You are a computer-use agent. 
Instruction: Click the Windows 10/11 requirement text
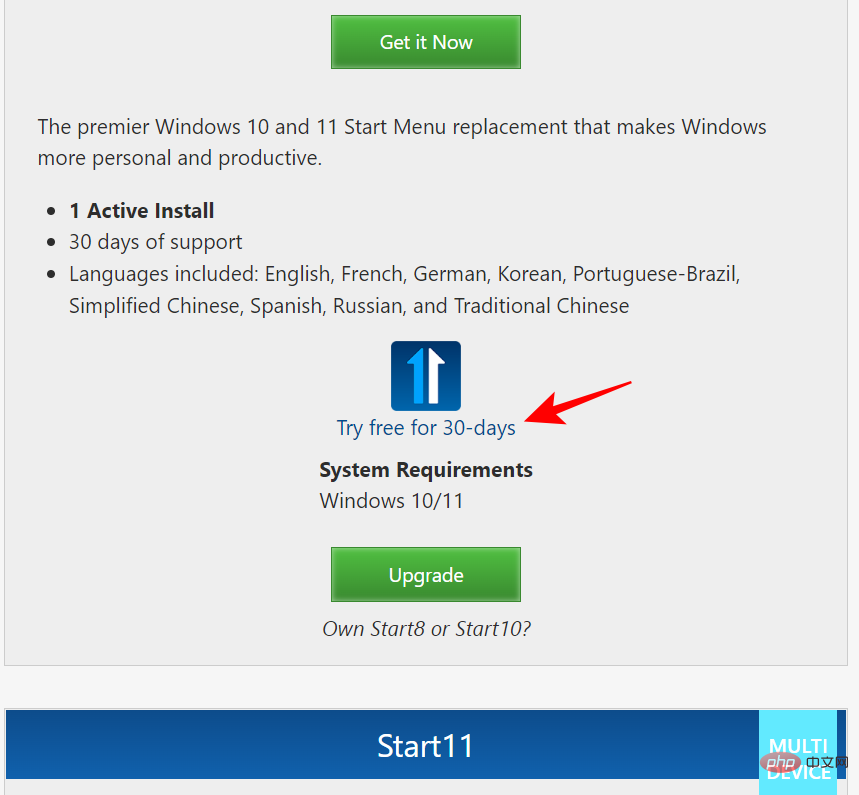[x=391, y=501]
